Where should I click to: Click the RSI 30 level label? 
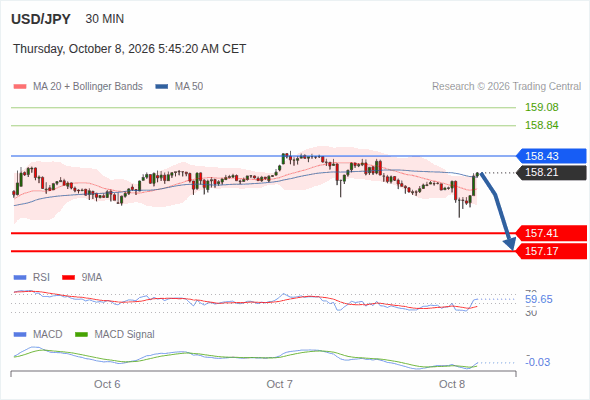point(531,313)
